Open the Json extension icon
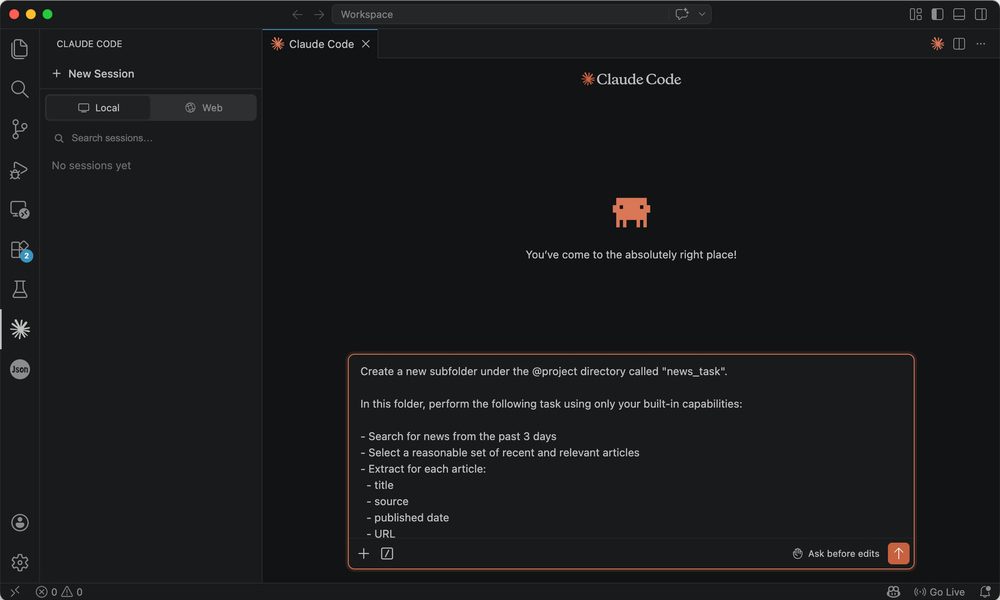Viewport: 1000px width, 600px height. pyautogui.click(x=19, y=369)
